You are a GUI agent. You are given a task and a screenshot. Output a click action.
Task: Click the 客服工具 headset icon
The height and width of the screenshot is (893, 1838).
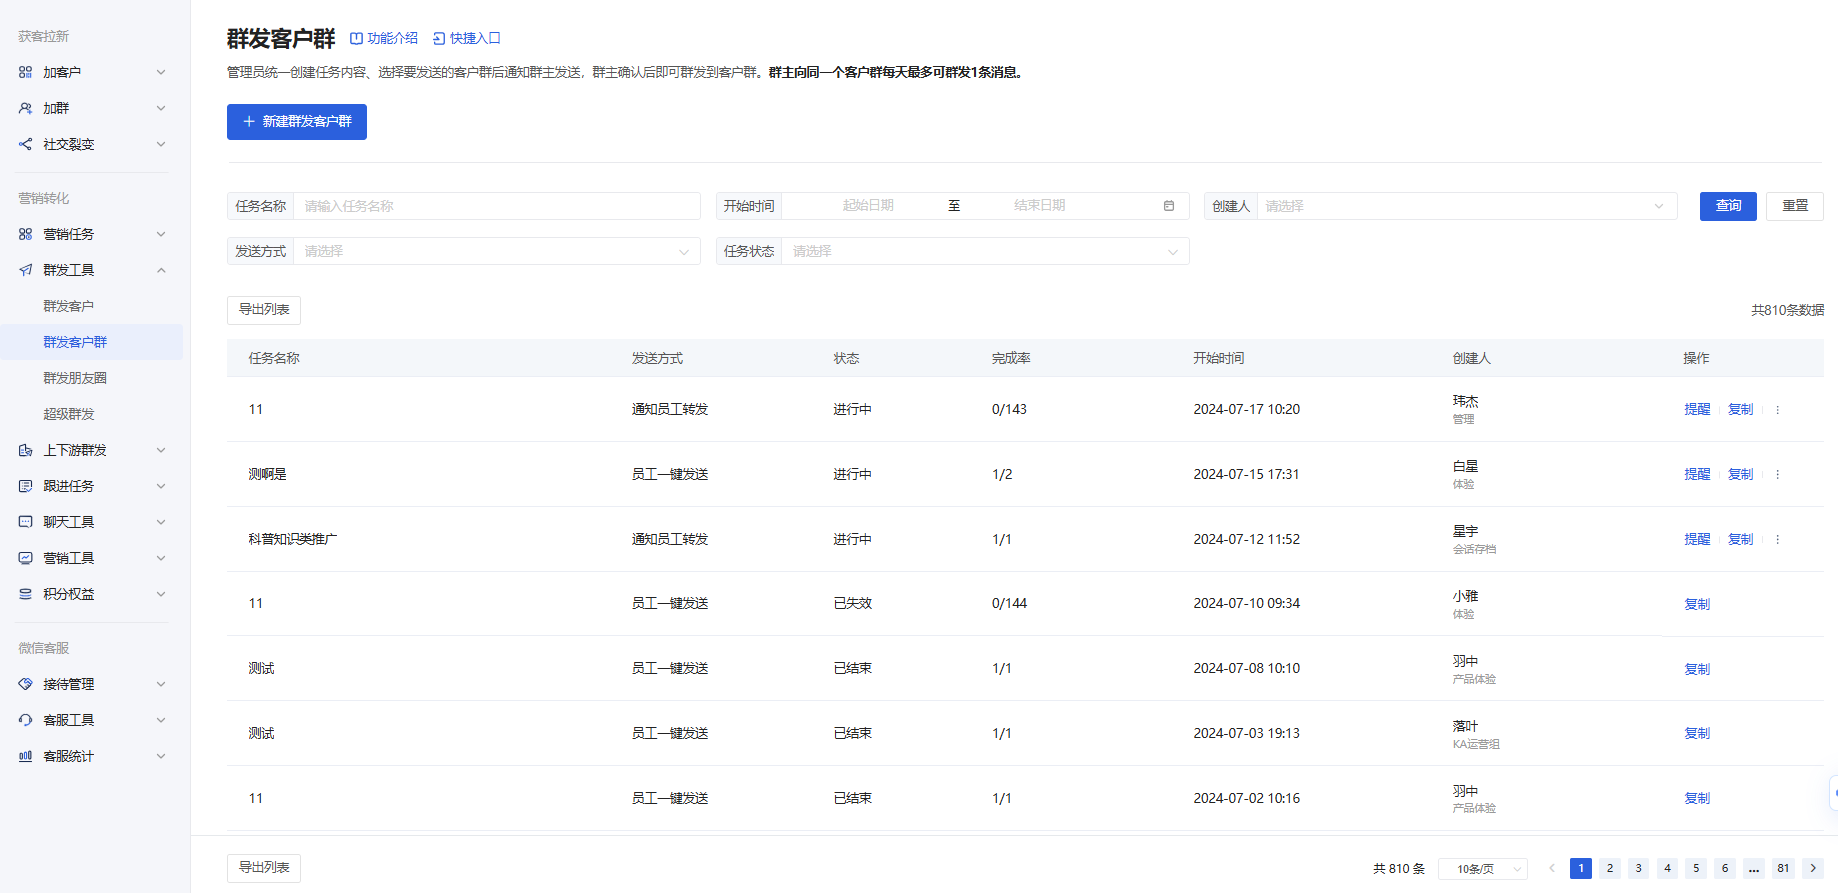[x=26, y=720]
